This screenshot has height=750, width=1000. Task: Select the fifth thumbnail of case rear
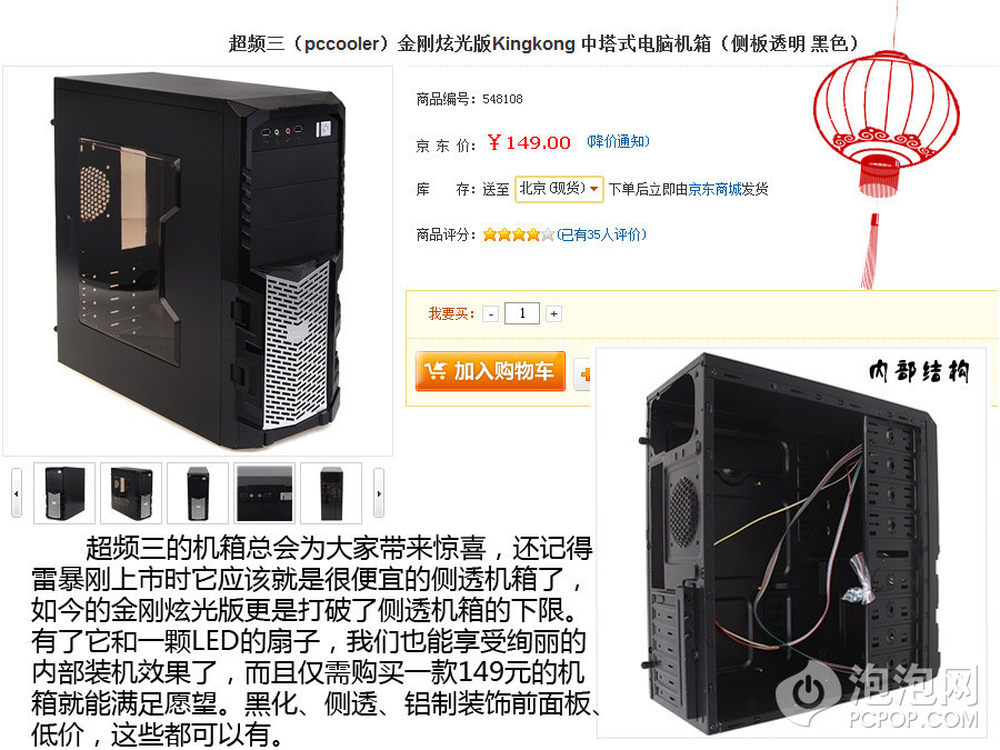tap(331, 493)
